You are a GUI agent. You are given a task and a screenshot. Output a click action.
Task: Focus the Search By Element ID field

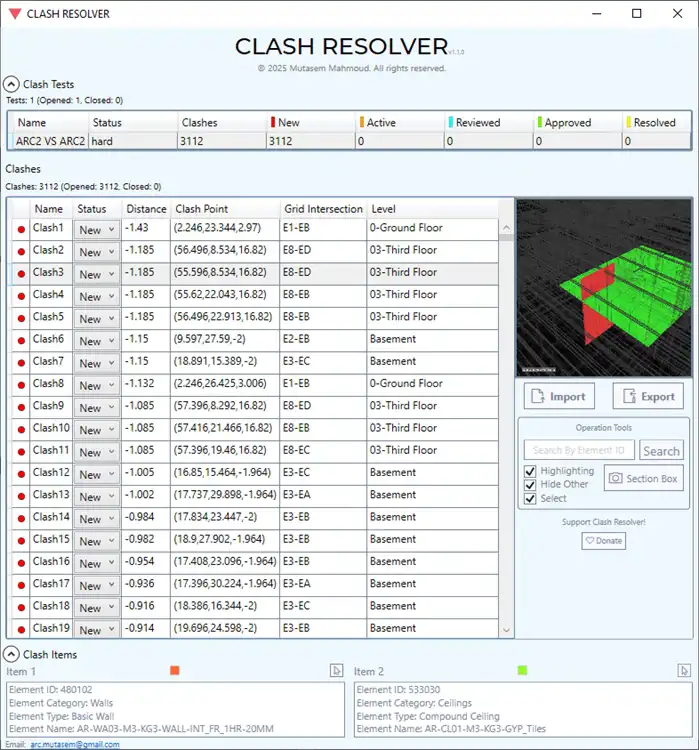click(x=579, y=450)
